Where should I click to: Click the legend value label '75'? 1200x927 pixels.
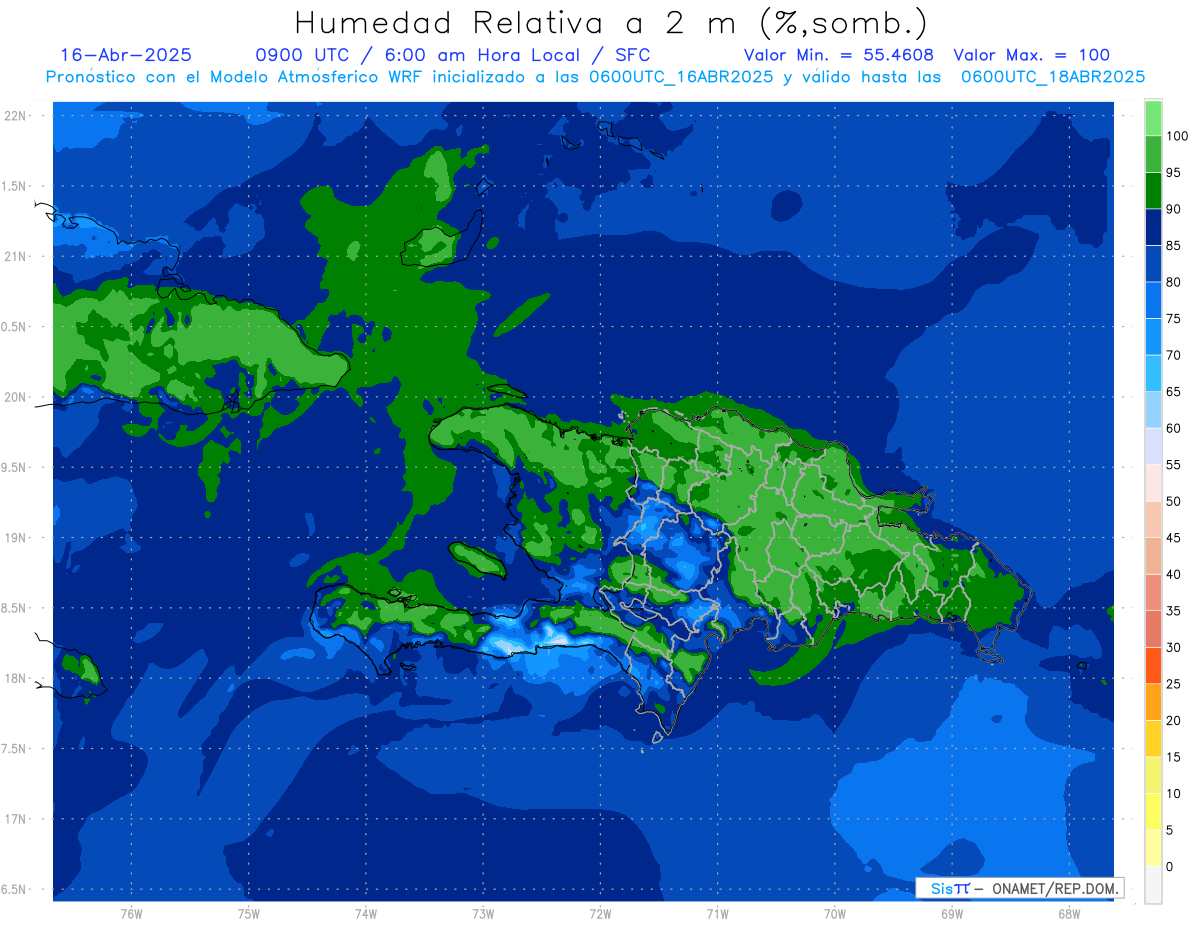coord(1173,319)
